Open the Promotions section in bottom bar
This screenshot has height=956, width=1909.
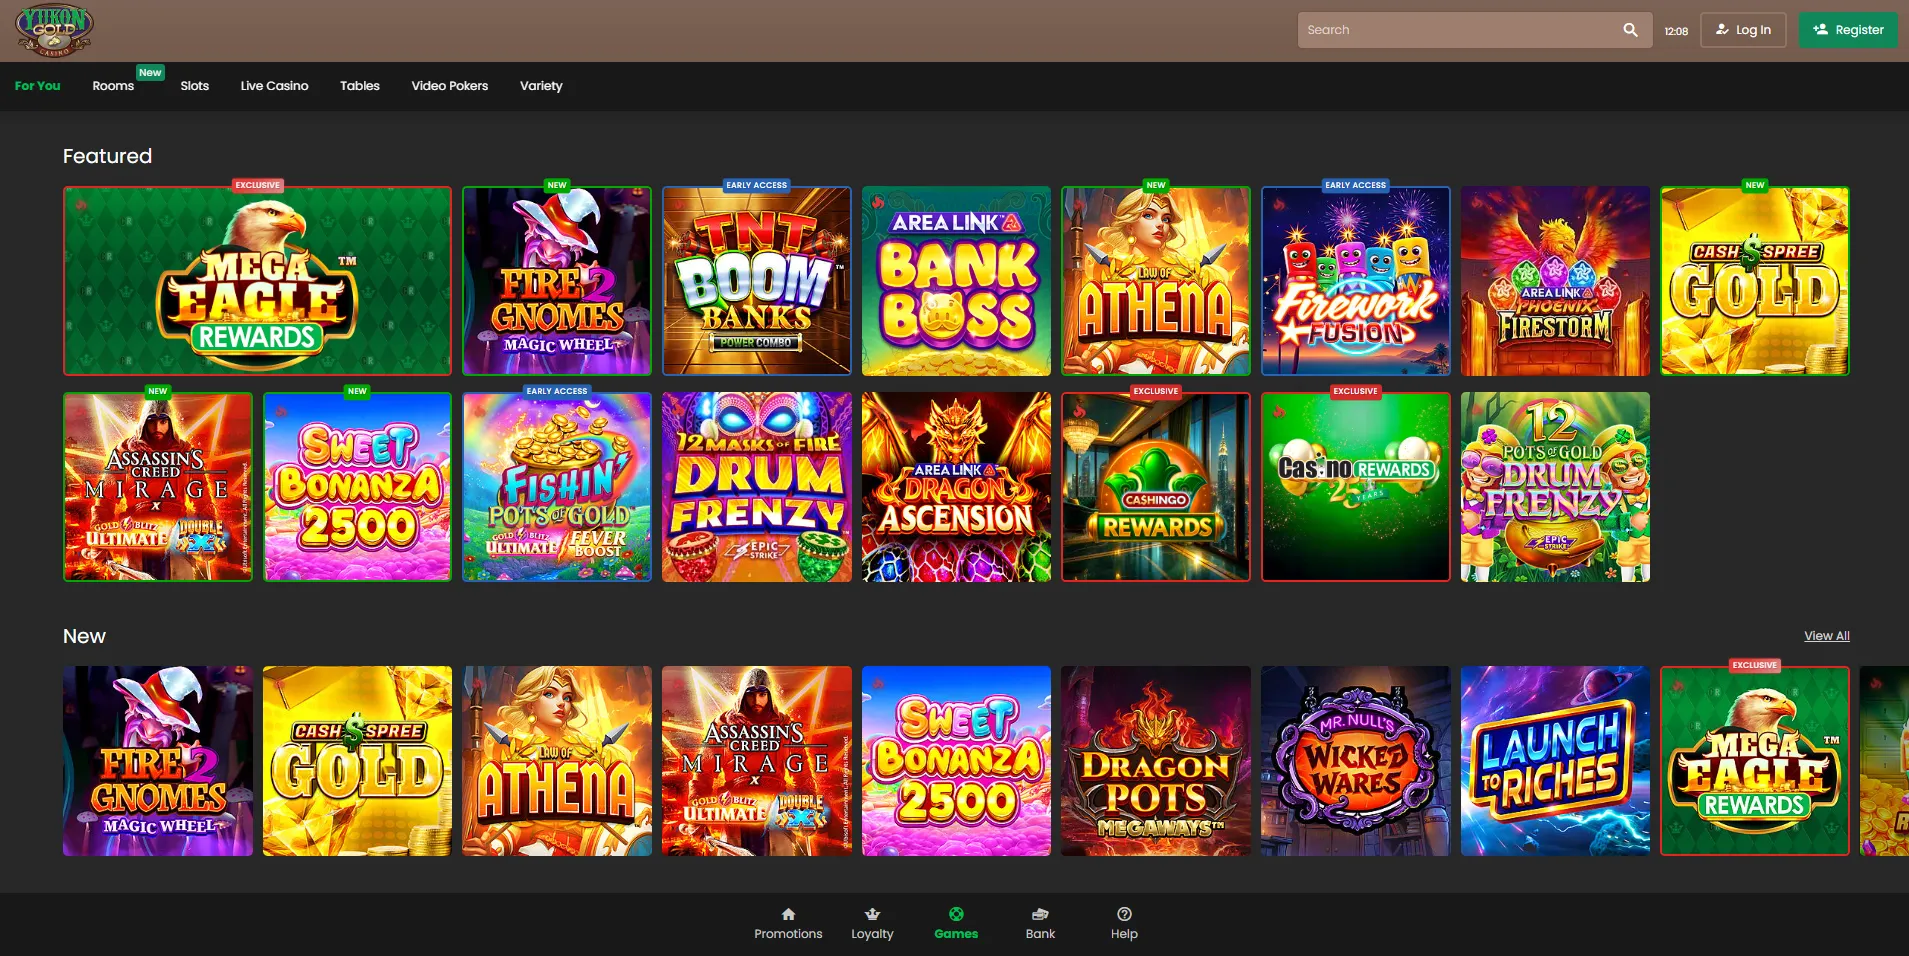(788, 924)
